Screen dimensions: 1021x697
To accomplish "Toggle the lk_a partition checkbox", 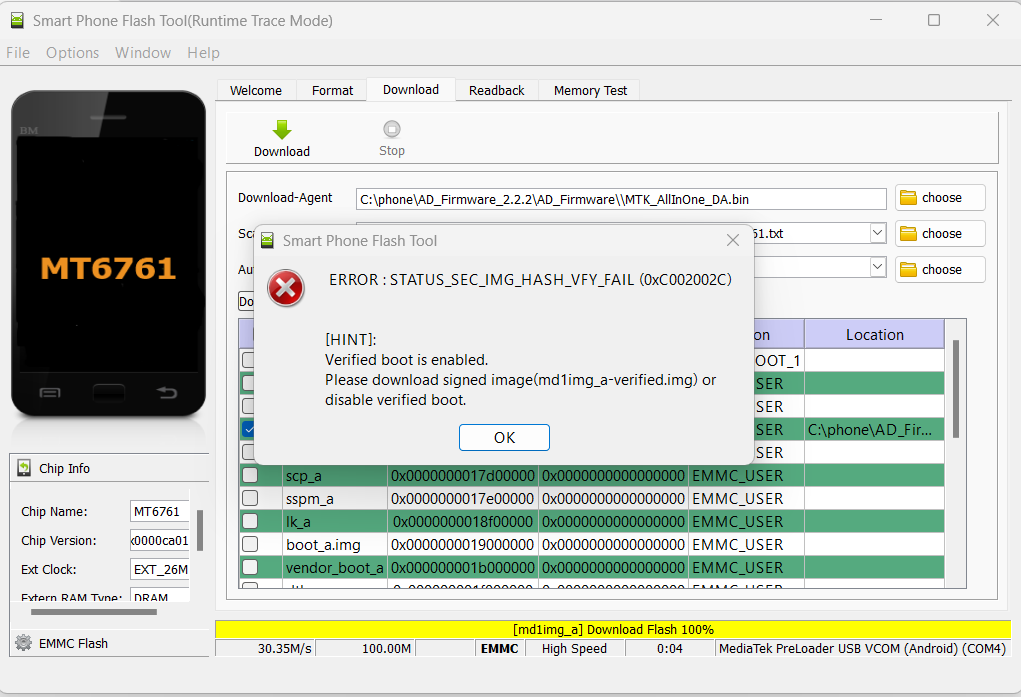I will (250, 521).
